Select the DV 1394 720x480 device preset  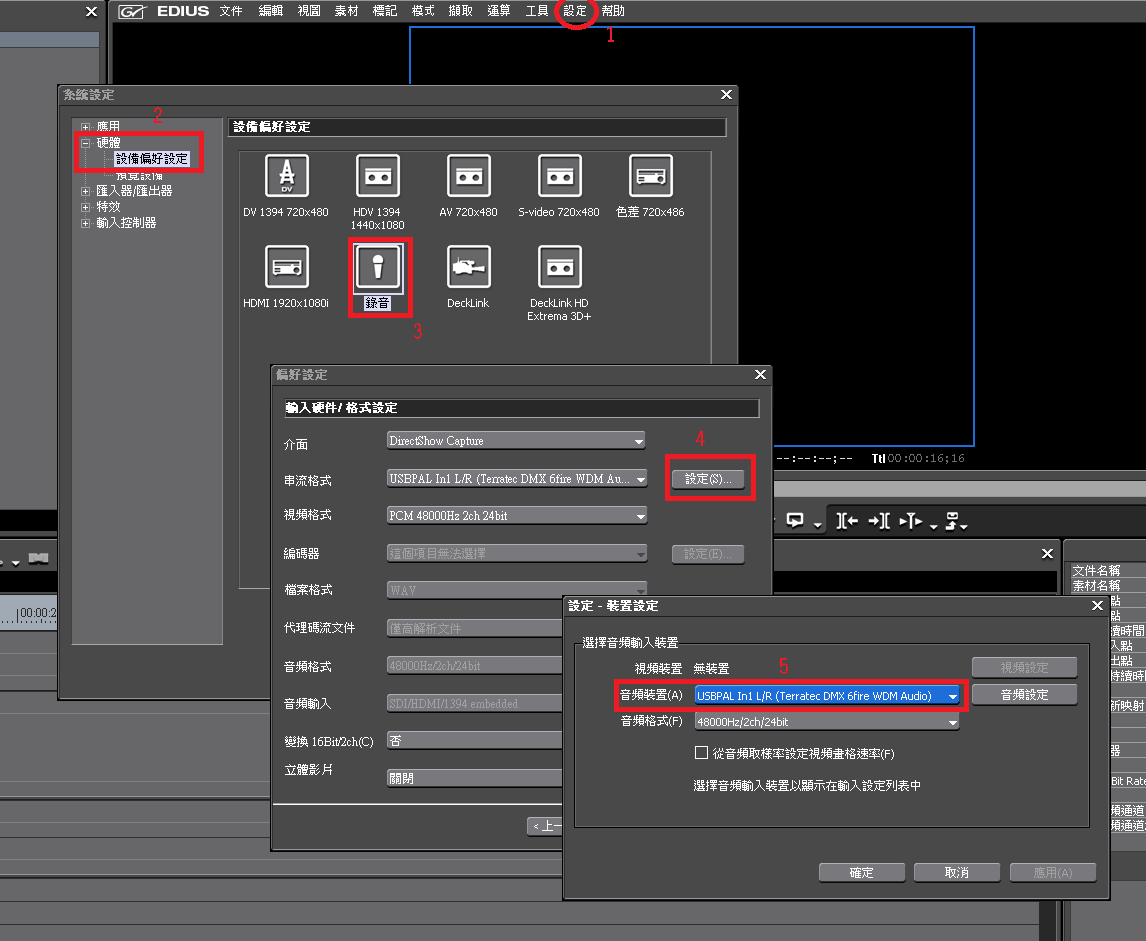tap(286, 177)
